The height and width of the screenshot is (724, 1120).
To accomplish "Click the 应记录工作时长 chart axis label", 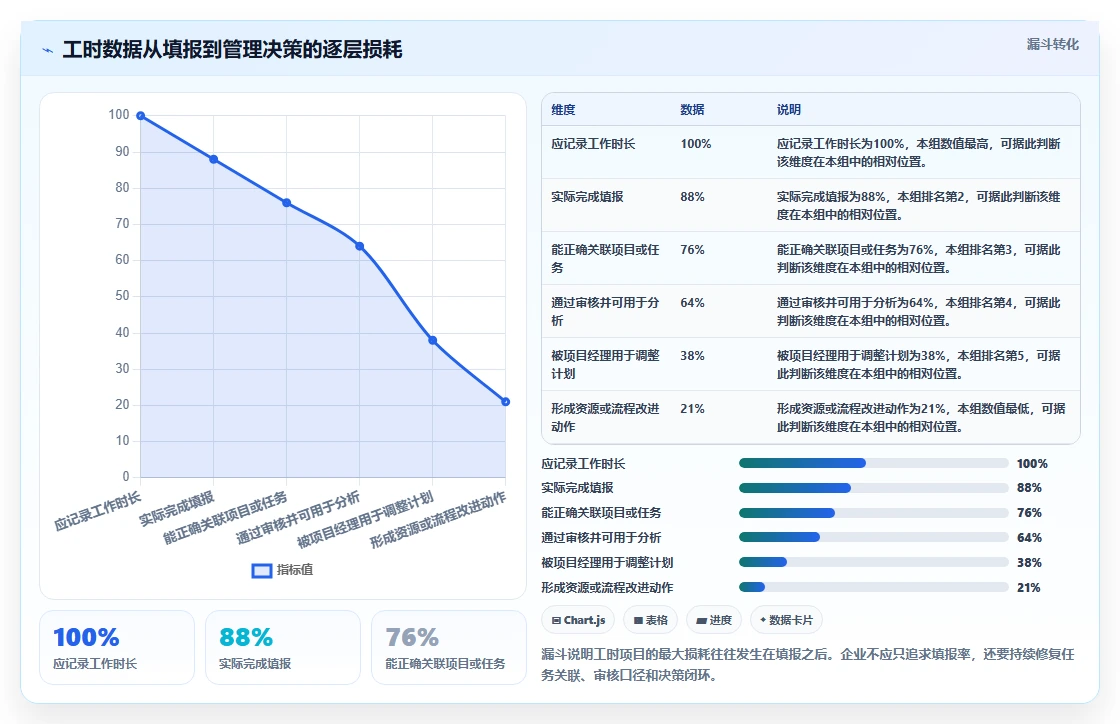I will (98, 511).
